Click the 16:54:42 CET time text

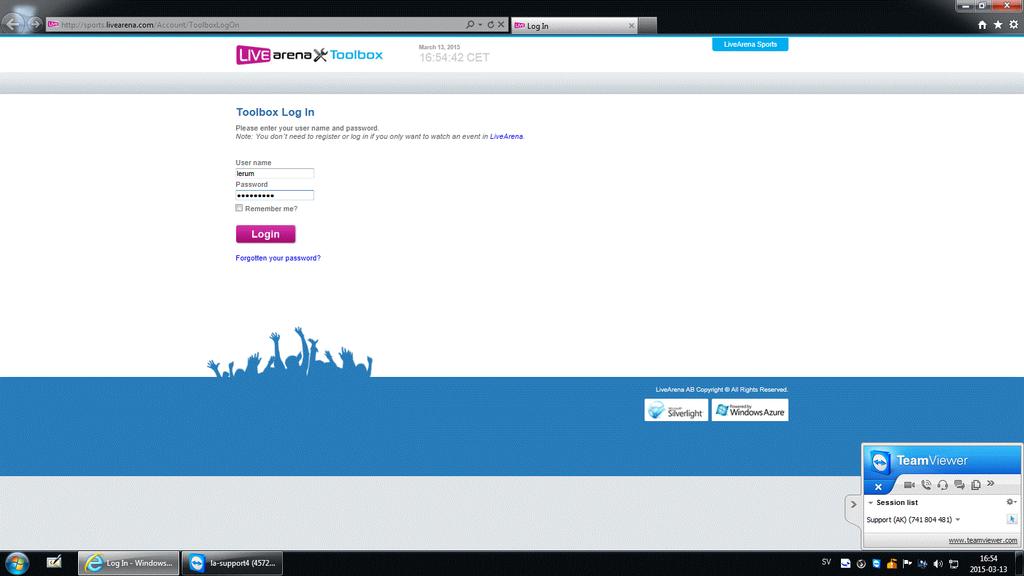[455, 57]
